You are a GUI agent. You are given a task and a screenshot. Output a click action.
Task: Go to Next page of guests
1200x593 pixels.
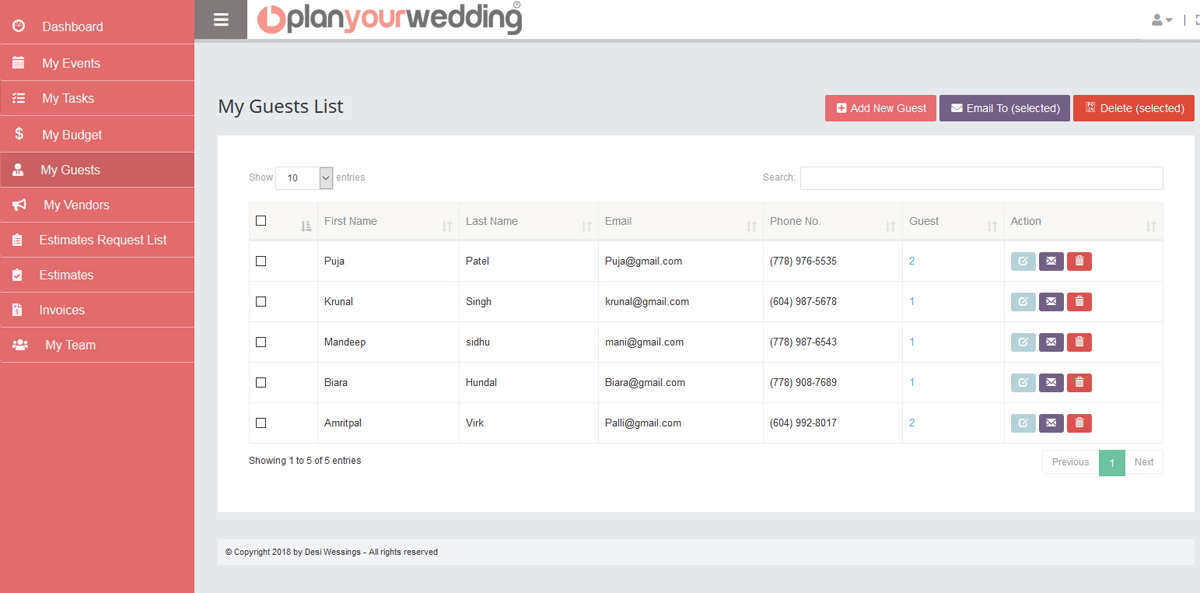1144,462
